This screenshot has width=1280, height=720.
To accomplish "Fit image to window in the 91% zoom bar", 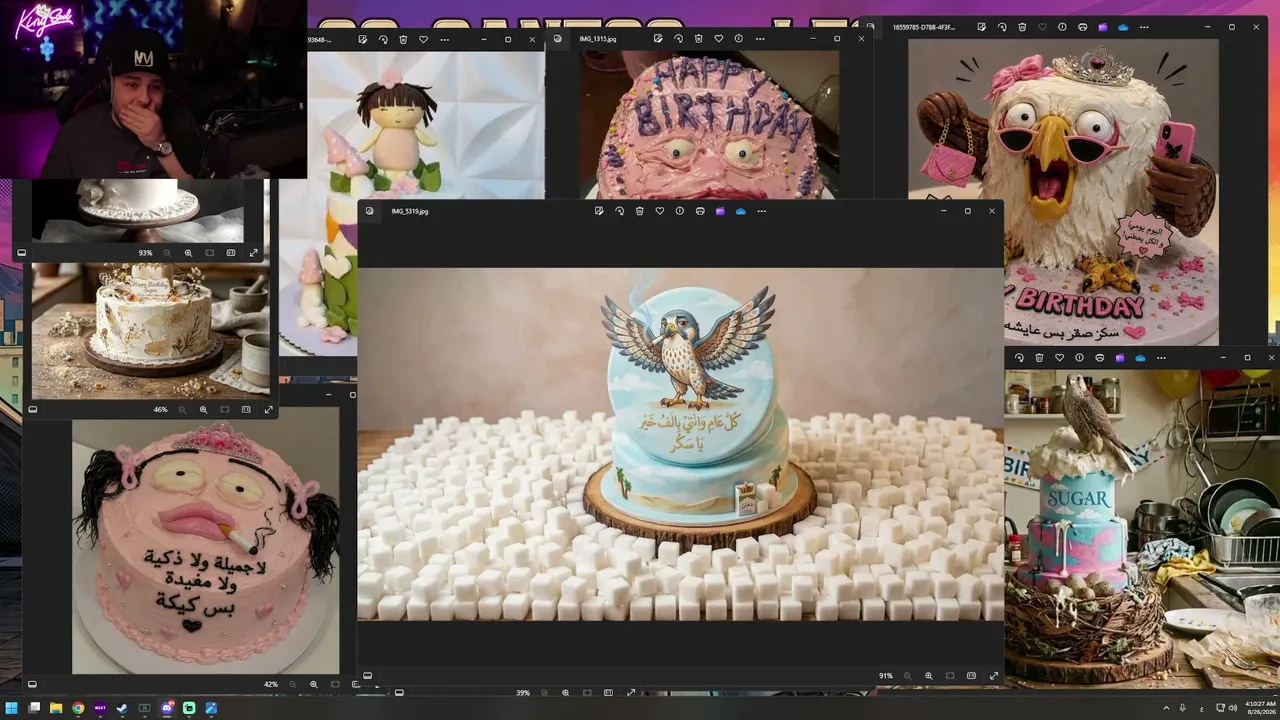I will click(x=950, y=676).
